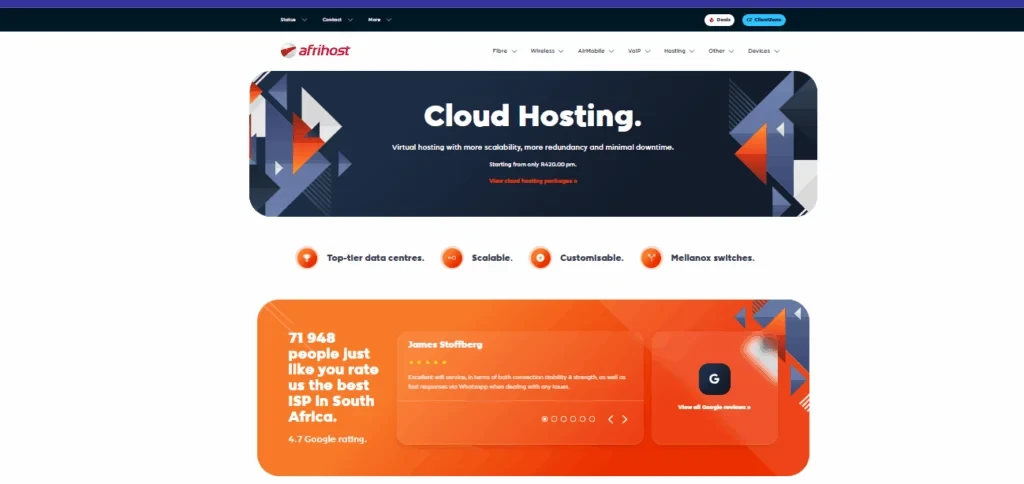Click the Deals button
This screenshot has width=1024, height=484.
[719, 20]
